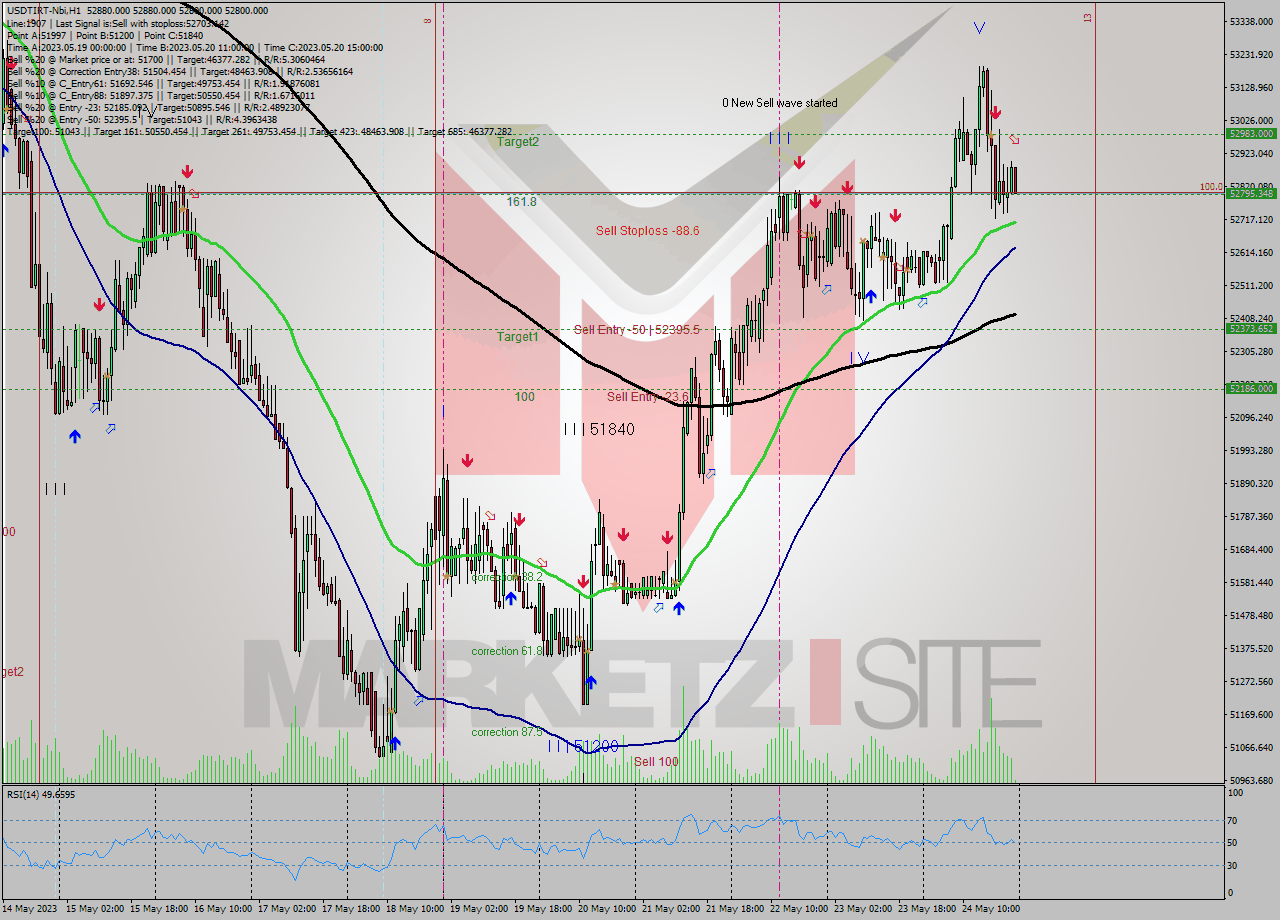Click the blue V marker above the chart high

click(x=979, y=28)
